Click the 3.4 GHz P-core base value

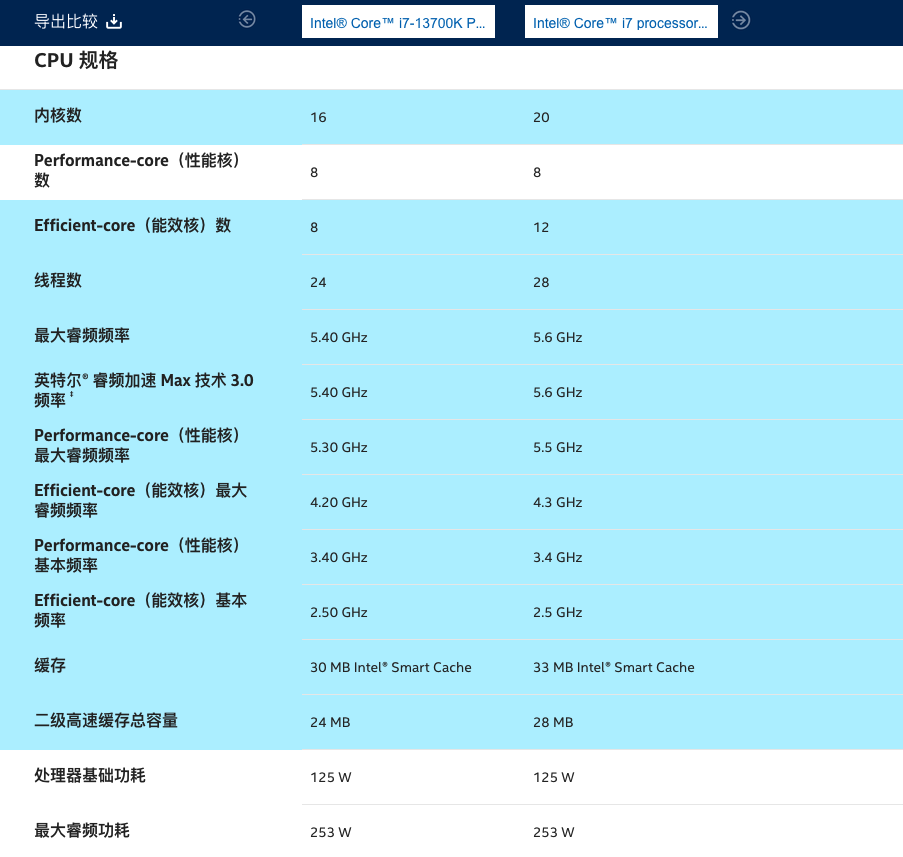coord(557,558)
